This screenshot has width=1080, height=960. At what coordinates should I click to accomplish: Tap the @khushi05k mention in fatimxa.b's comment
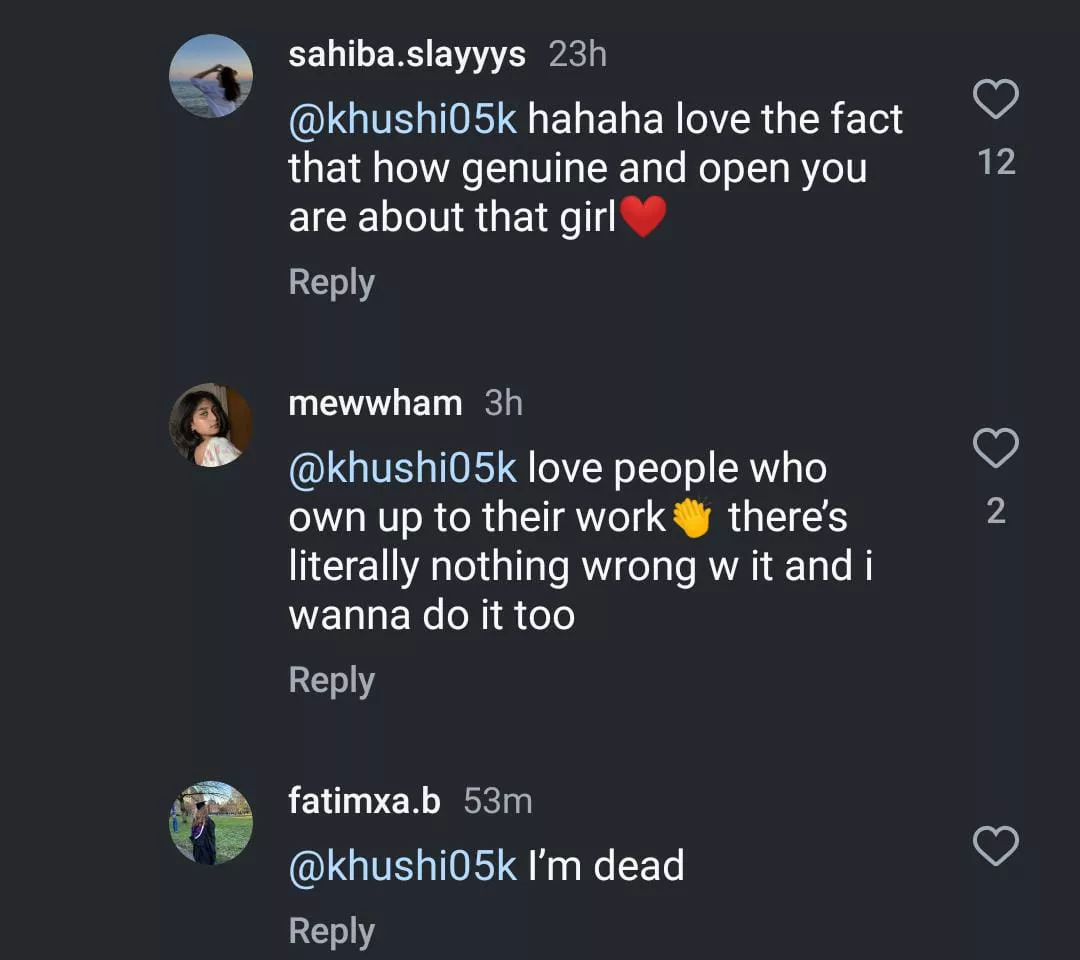pyautogui.click(x=402, y=866)
